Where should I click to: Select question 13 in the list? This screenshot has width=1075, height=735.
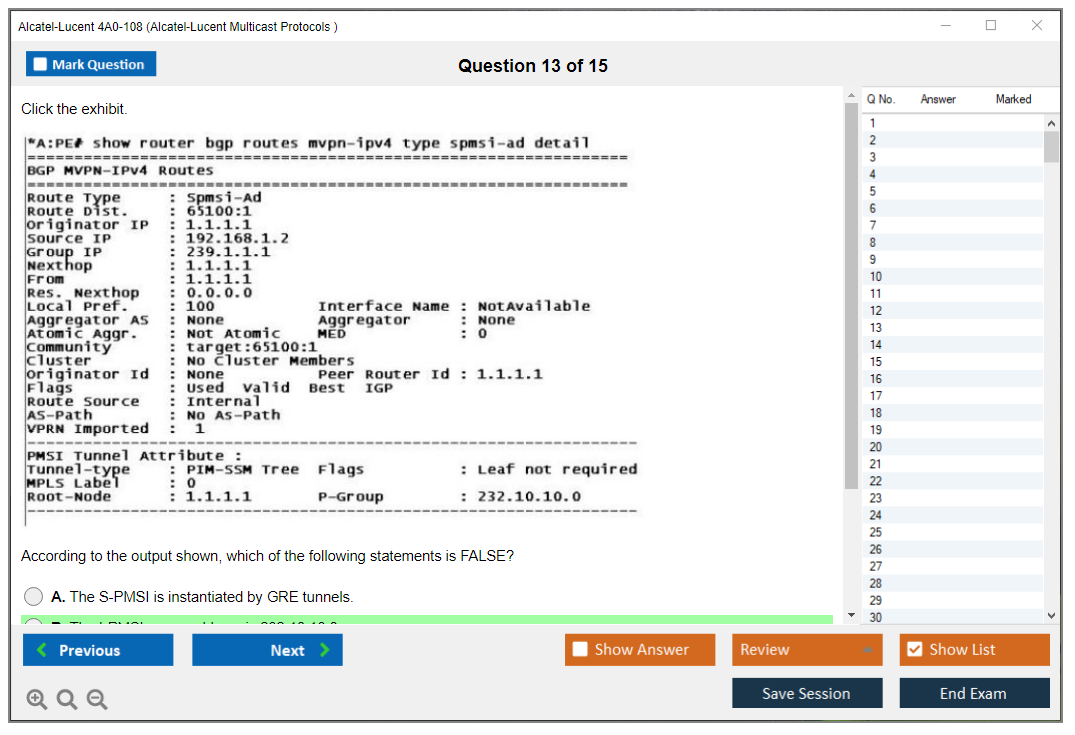[x=876, y=328]
